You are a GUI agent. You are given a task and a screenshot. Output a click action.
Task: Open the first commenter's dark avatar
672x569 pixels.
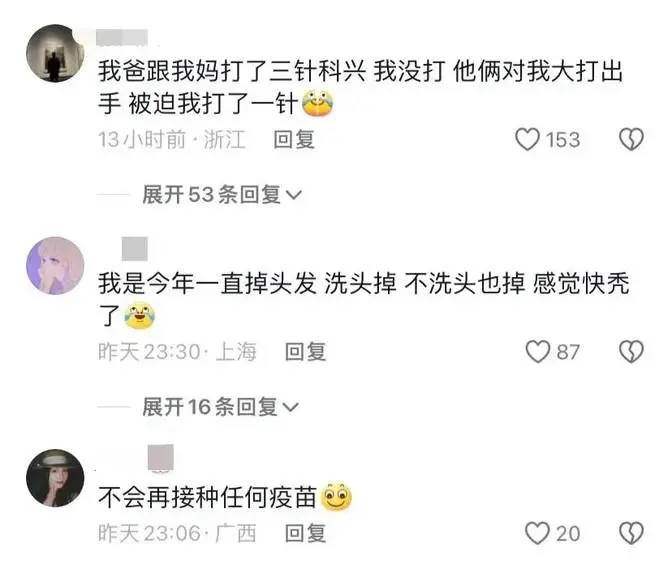coord(55,53)
